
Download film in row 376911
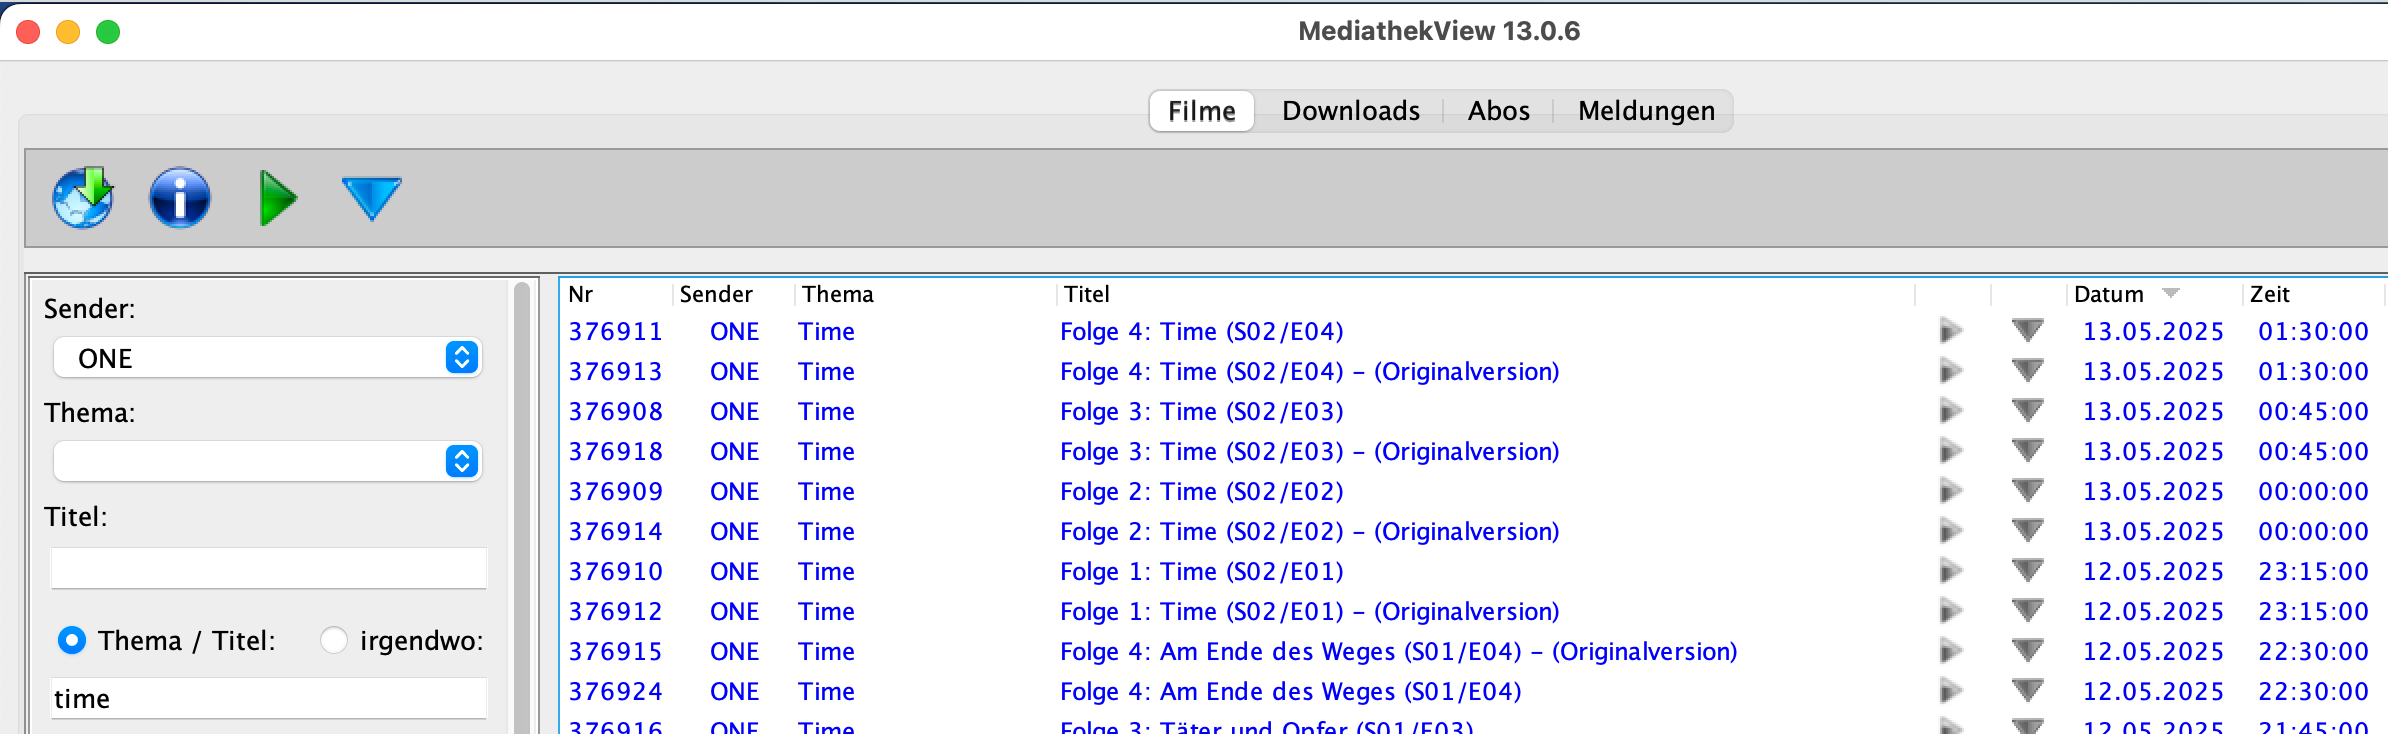(2027, 331)
